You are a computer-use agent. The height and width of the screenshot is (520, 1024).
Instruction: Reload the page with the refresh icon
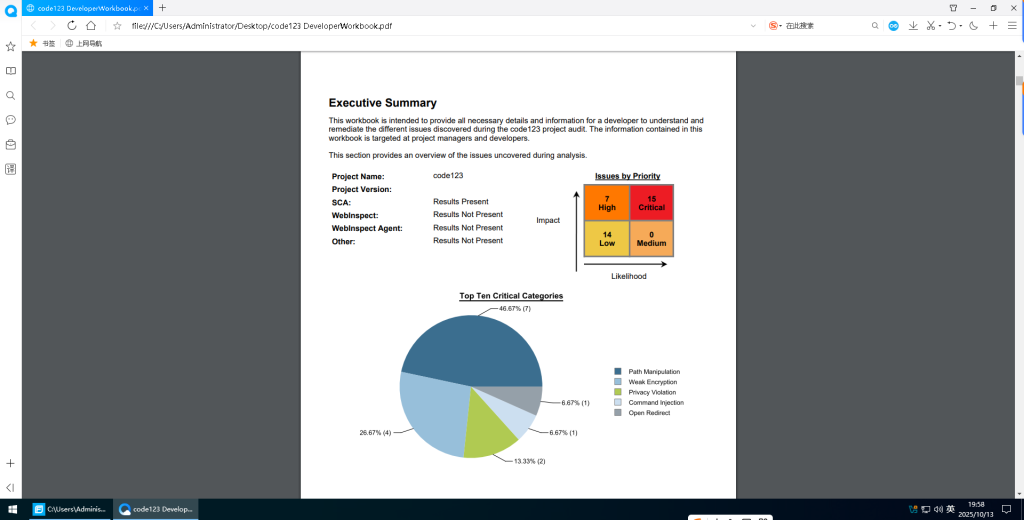click(x=72, y=26)
